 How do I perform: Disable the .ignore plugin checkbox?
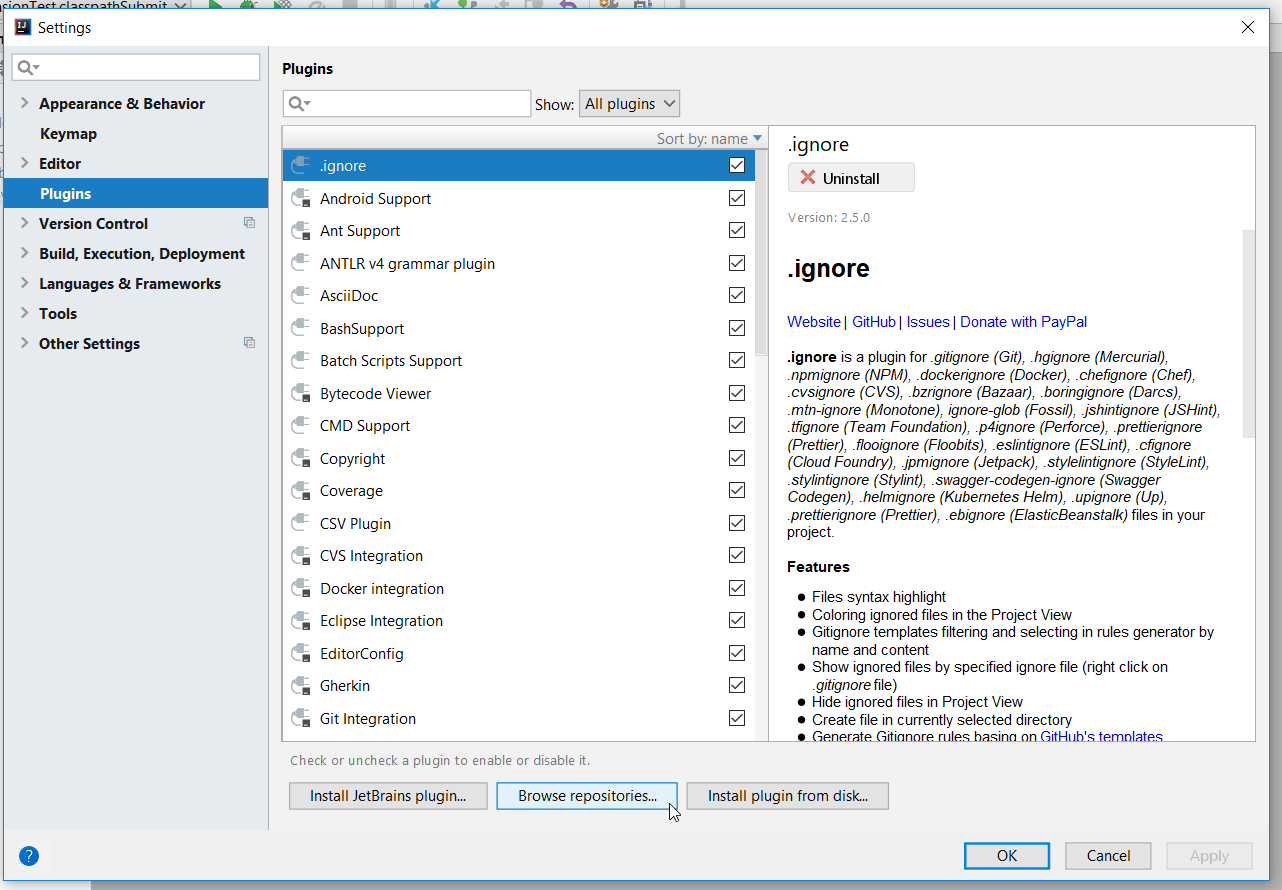coord(737,166)
